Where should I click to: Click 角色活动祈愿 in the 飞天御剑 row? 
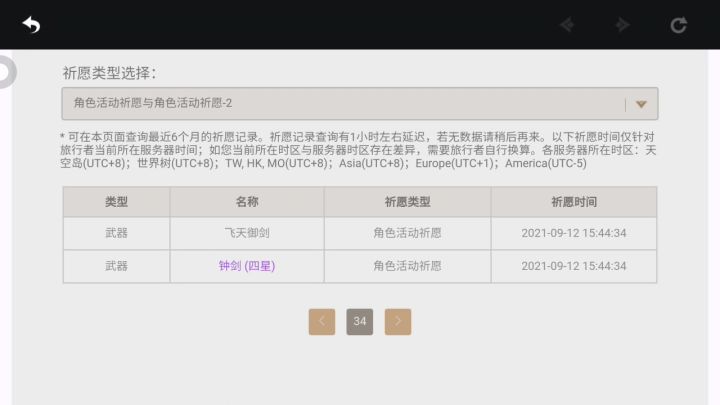click(x=407, y=233)
